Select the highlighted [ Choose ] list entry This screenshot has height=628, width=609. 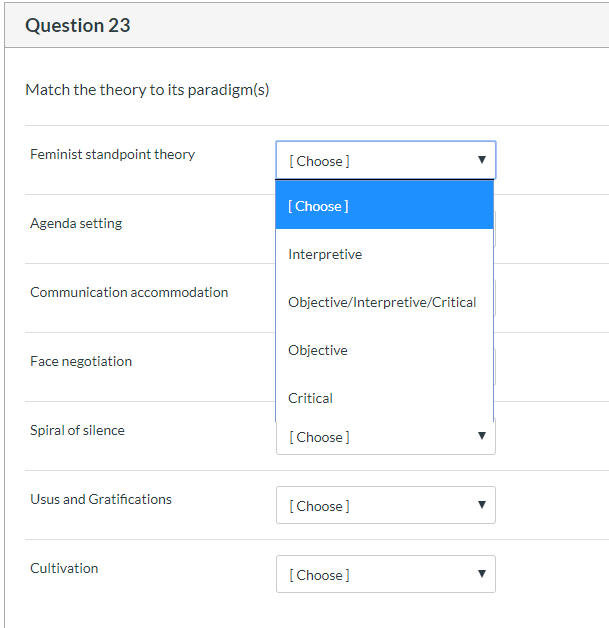coord(384,205)
